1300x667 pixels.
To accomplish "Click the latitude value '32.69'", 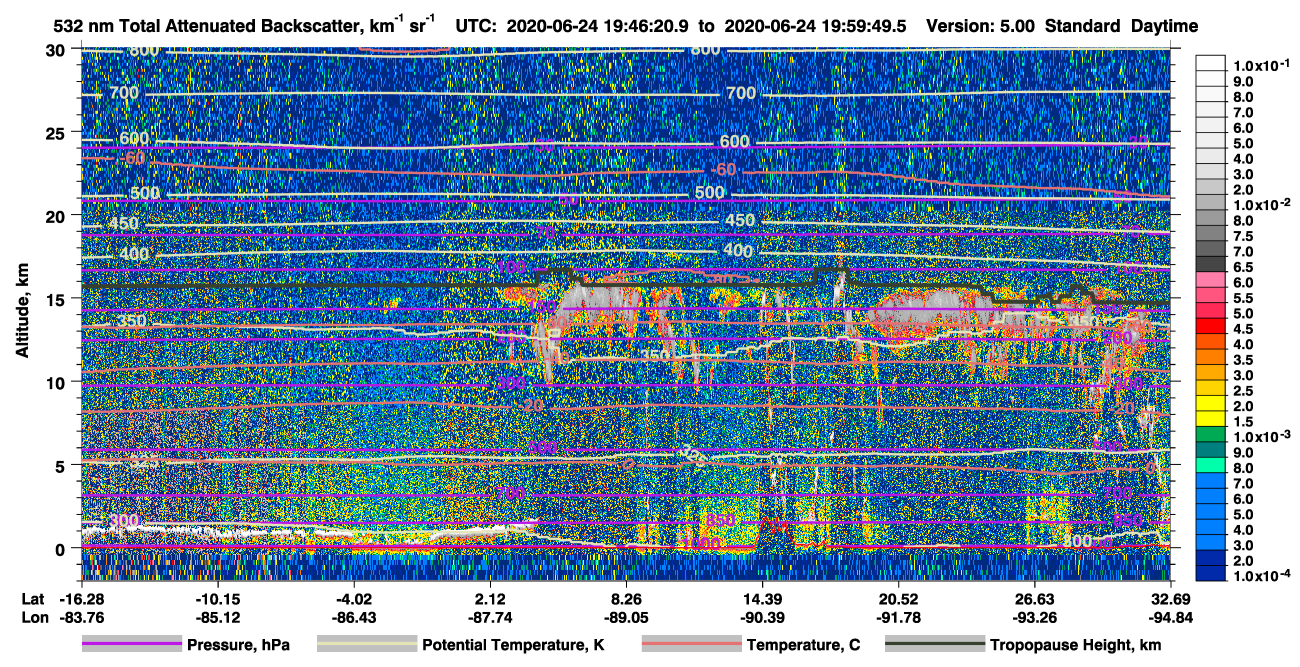I will point(1172,599).
